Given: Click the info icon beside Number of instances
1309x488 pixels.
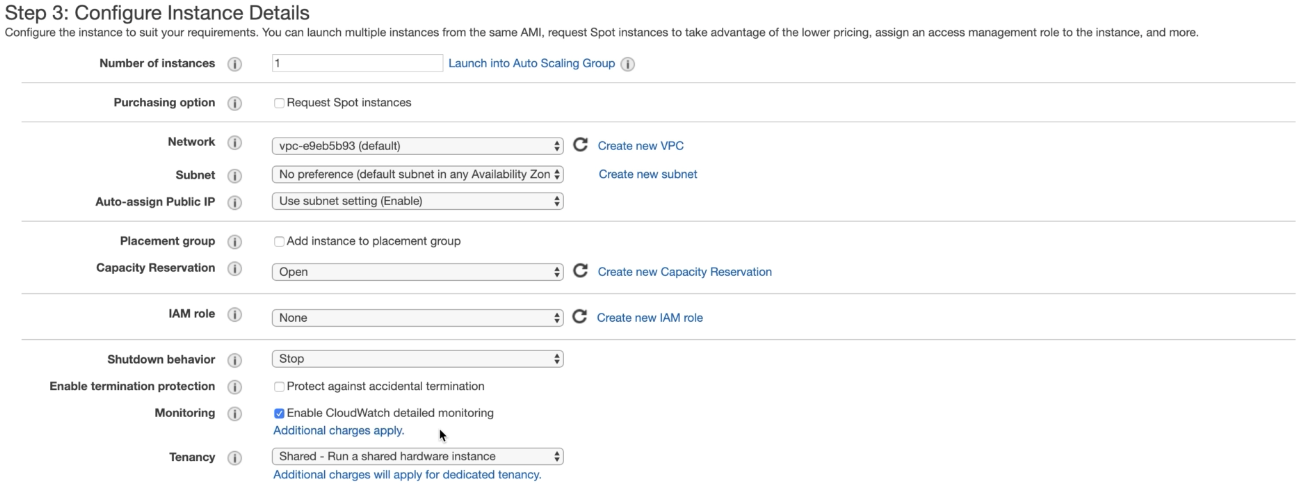Looking at the screenshot, I should (x=234, y=64).
